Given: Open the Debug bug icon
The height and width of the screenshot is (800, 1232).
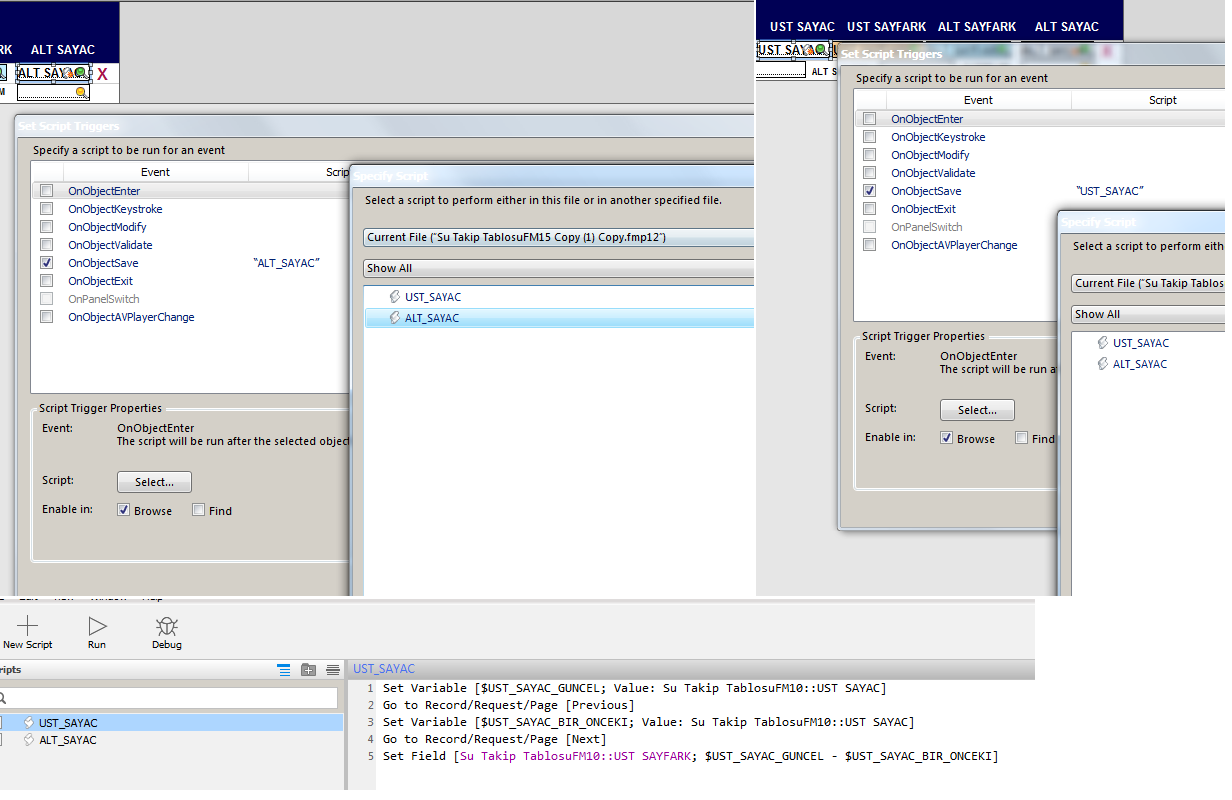Looking at the screenshot, I should point(167,627).
